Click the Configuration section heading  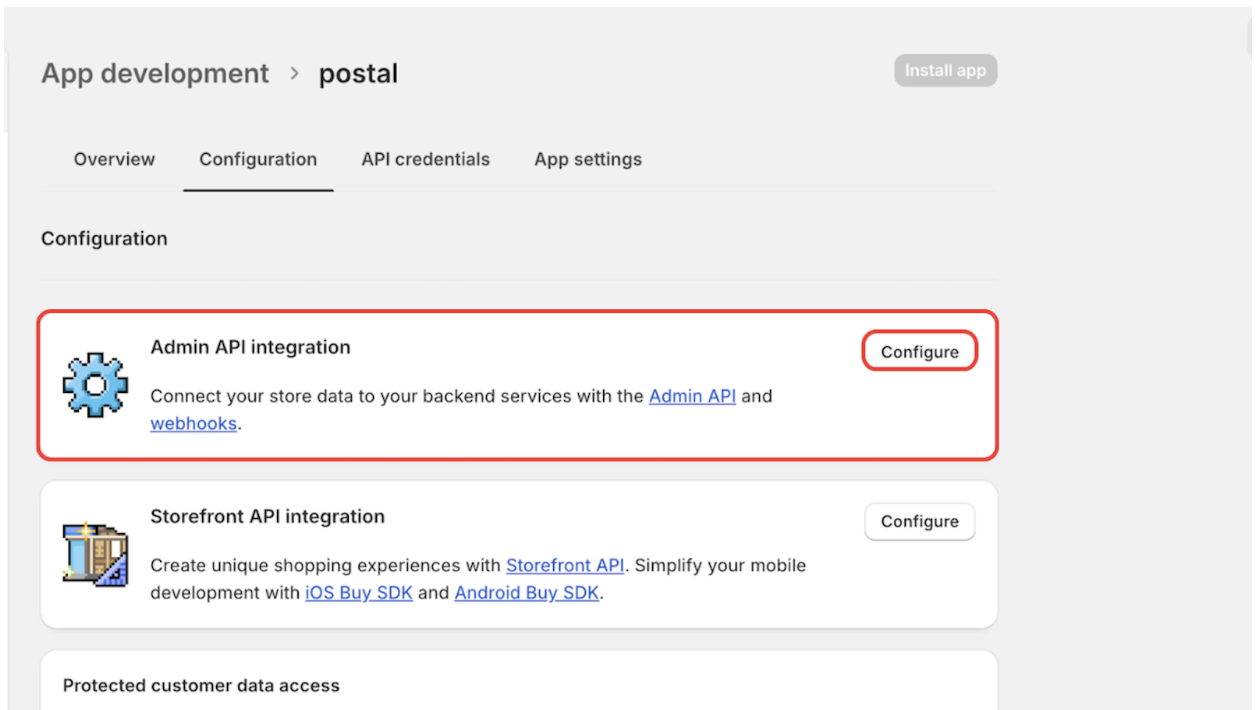pos(104,238)
